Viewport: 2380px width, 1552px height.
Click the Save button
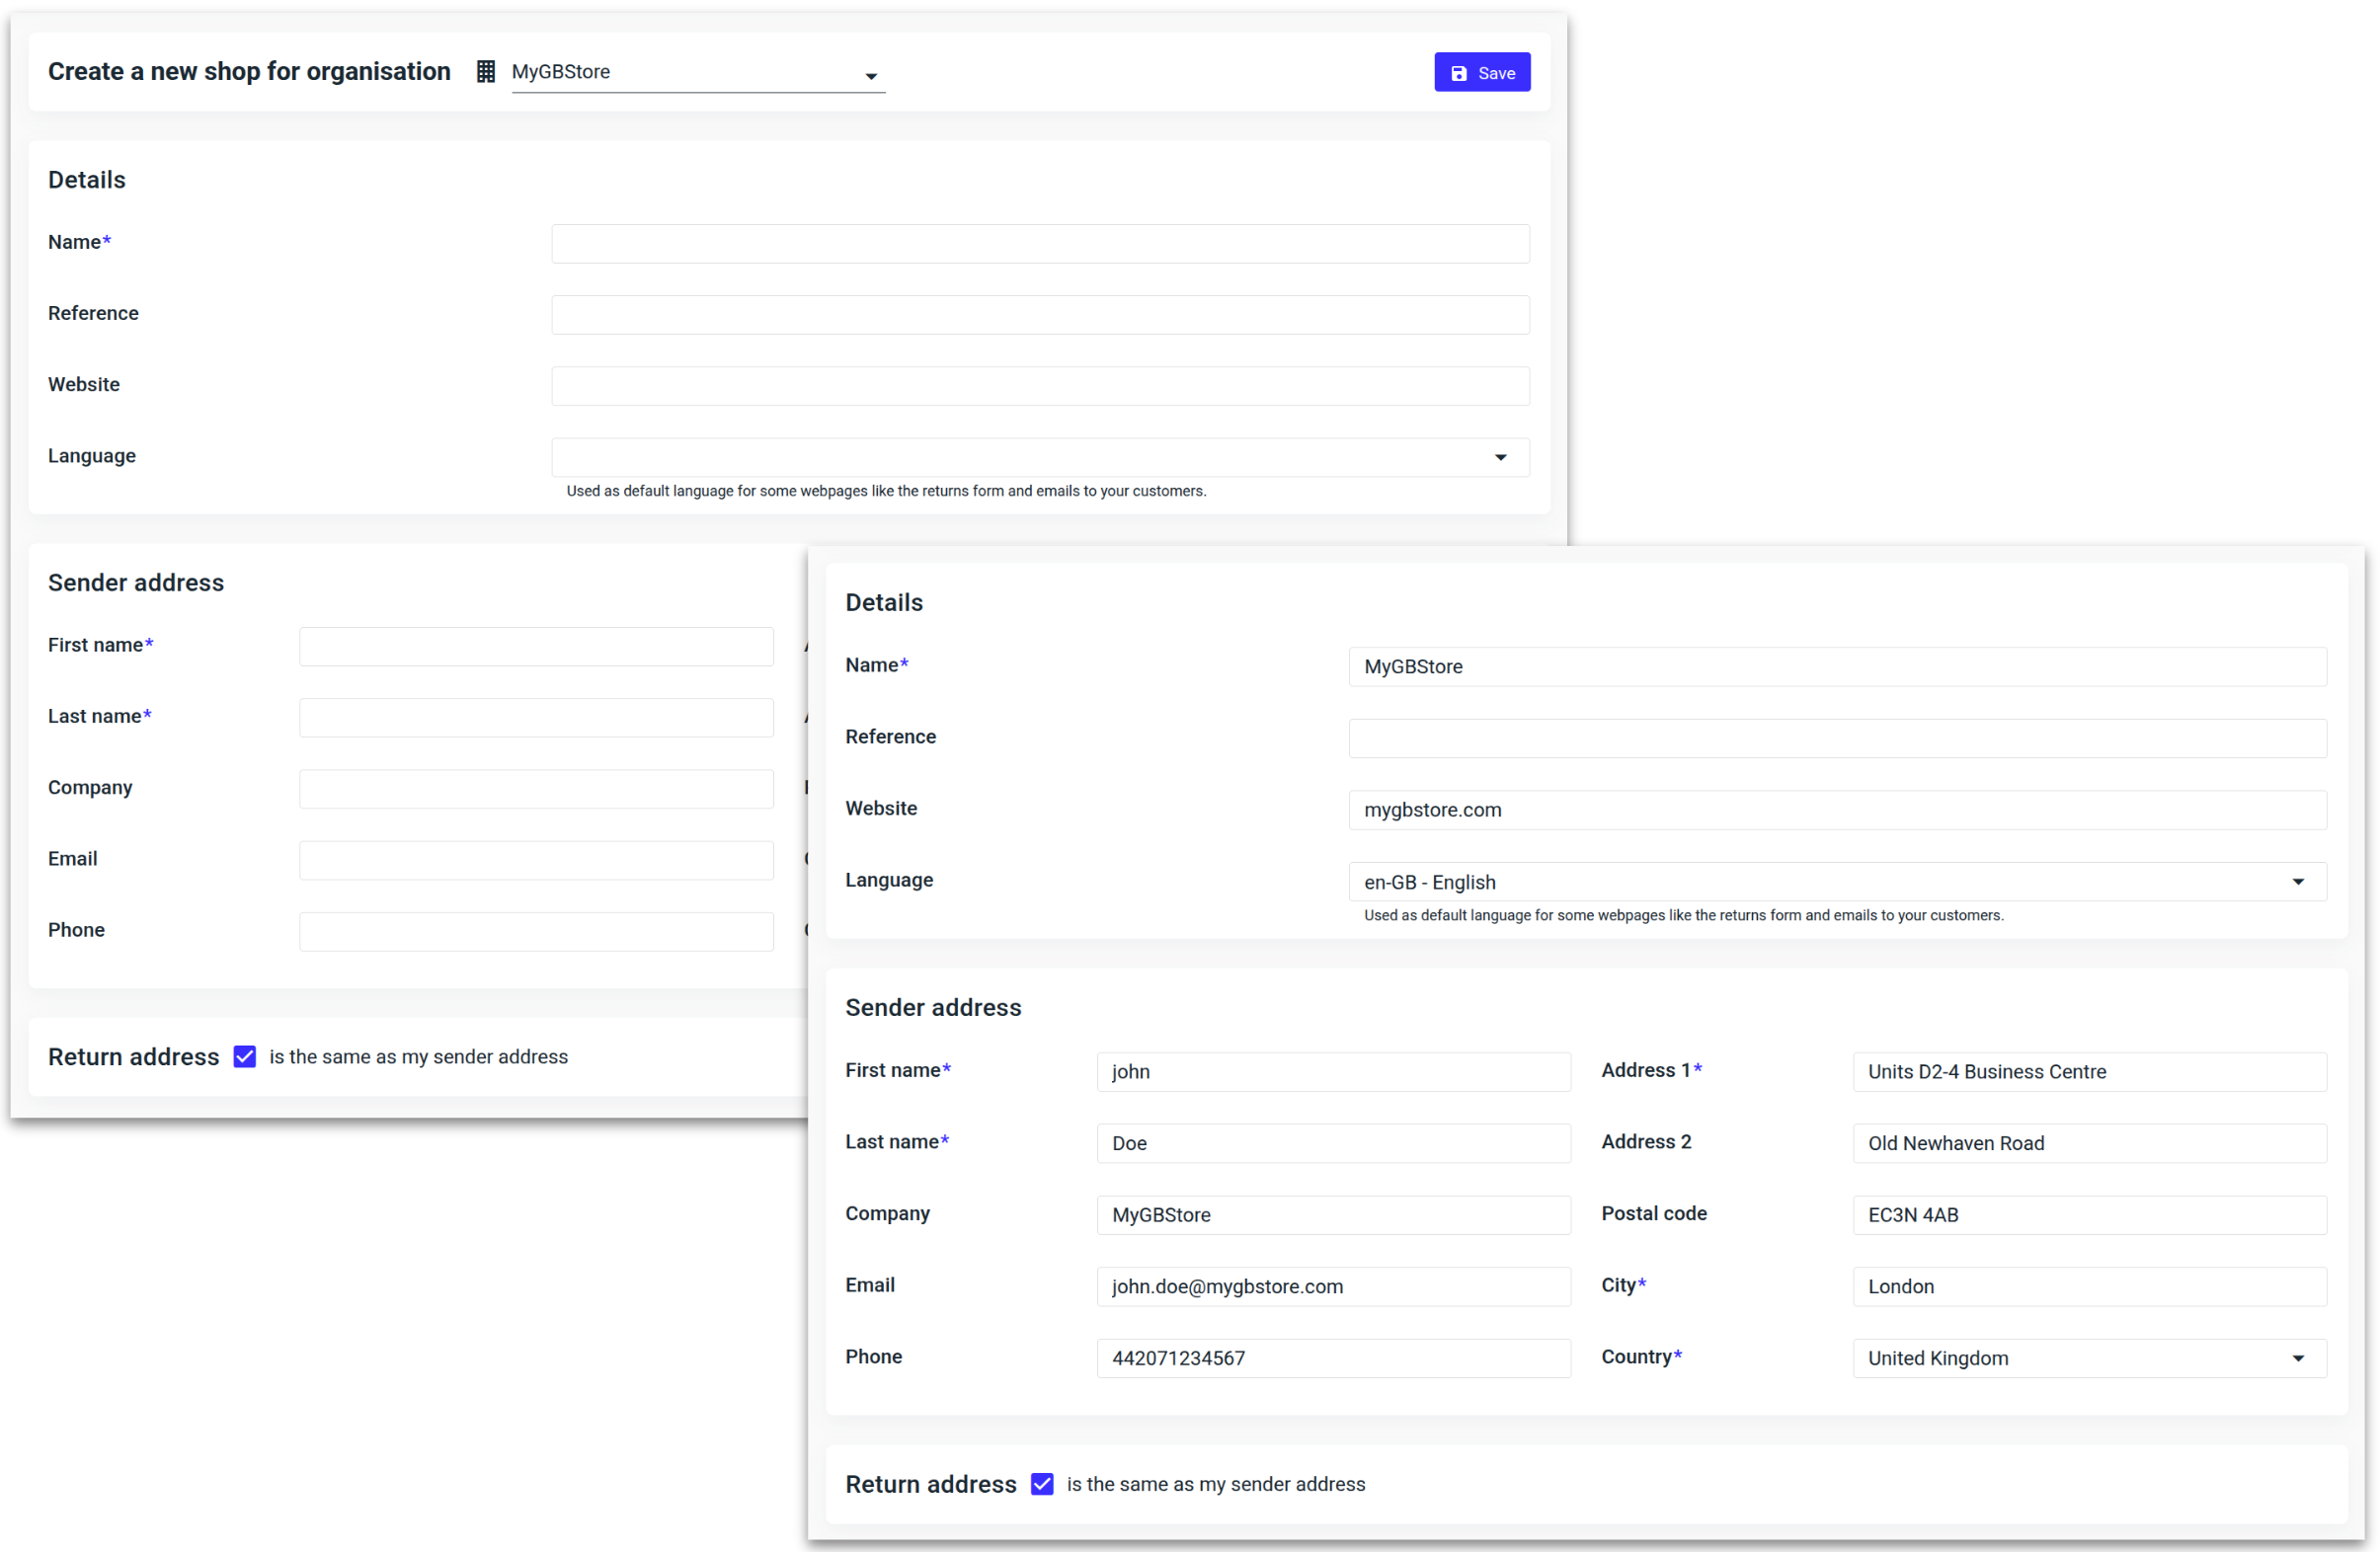pyautogui.click(x=1481, y=73)
